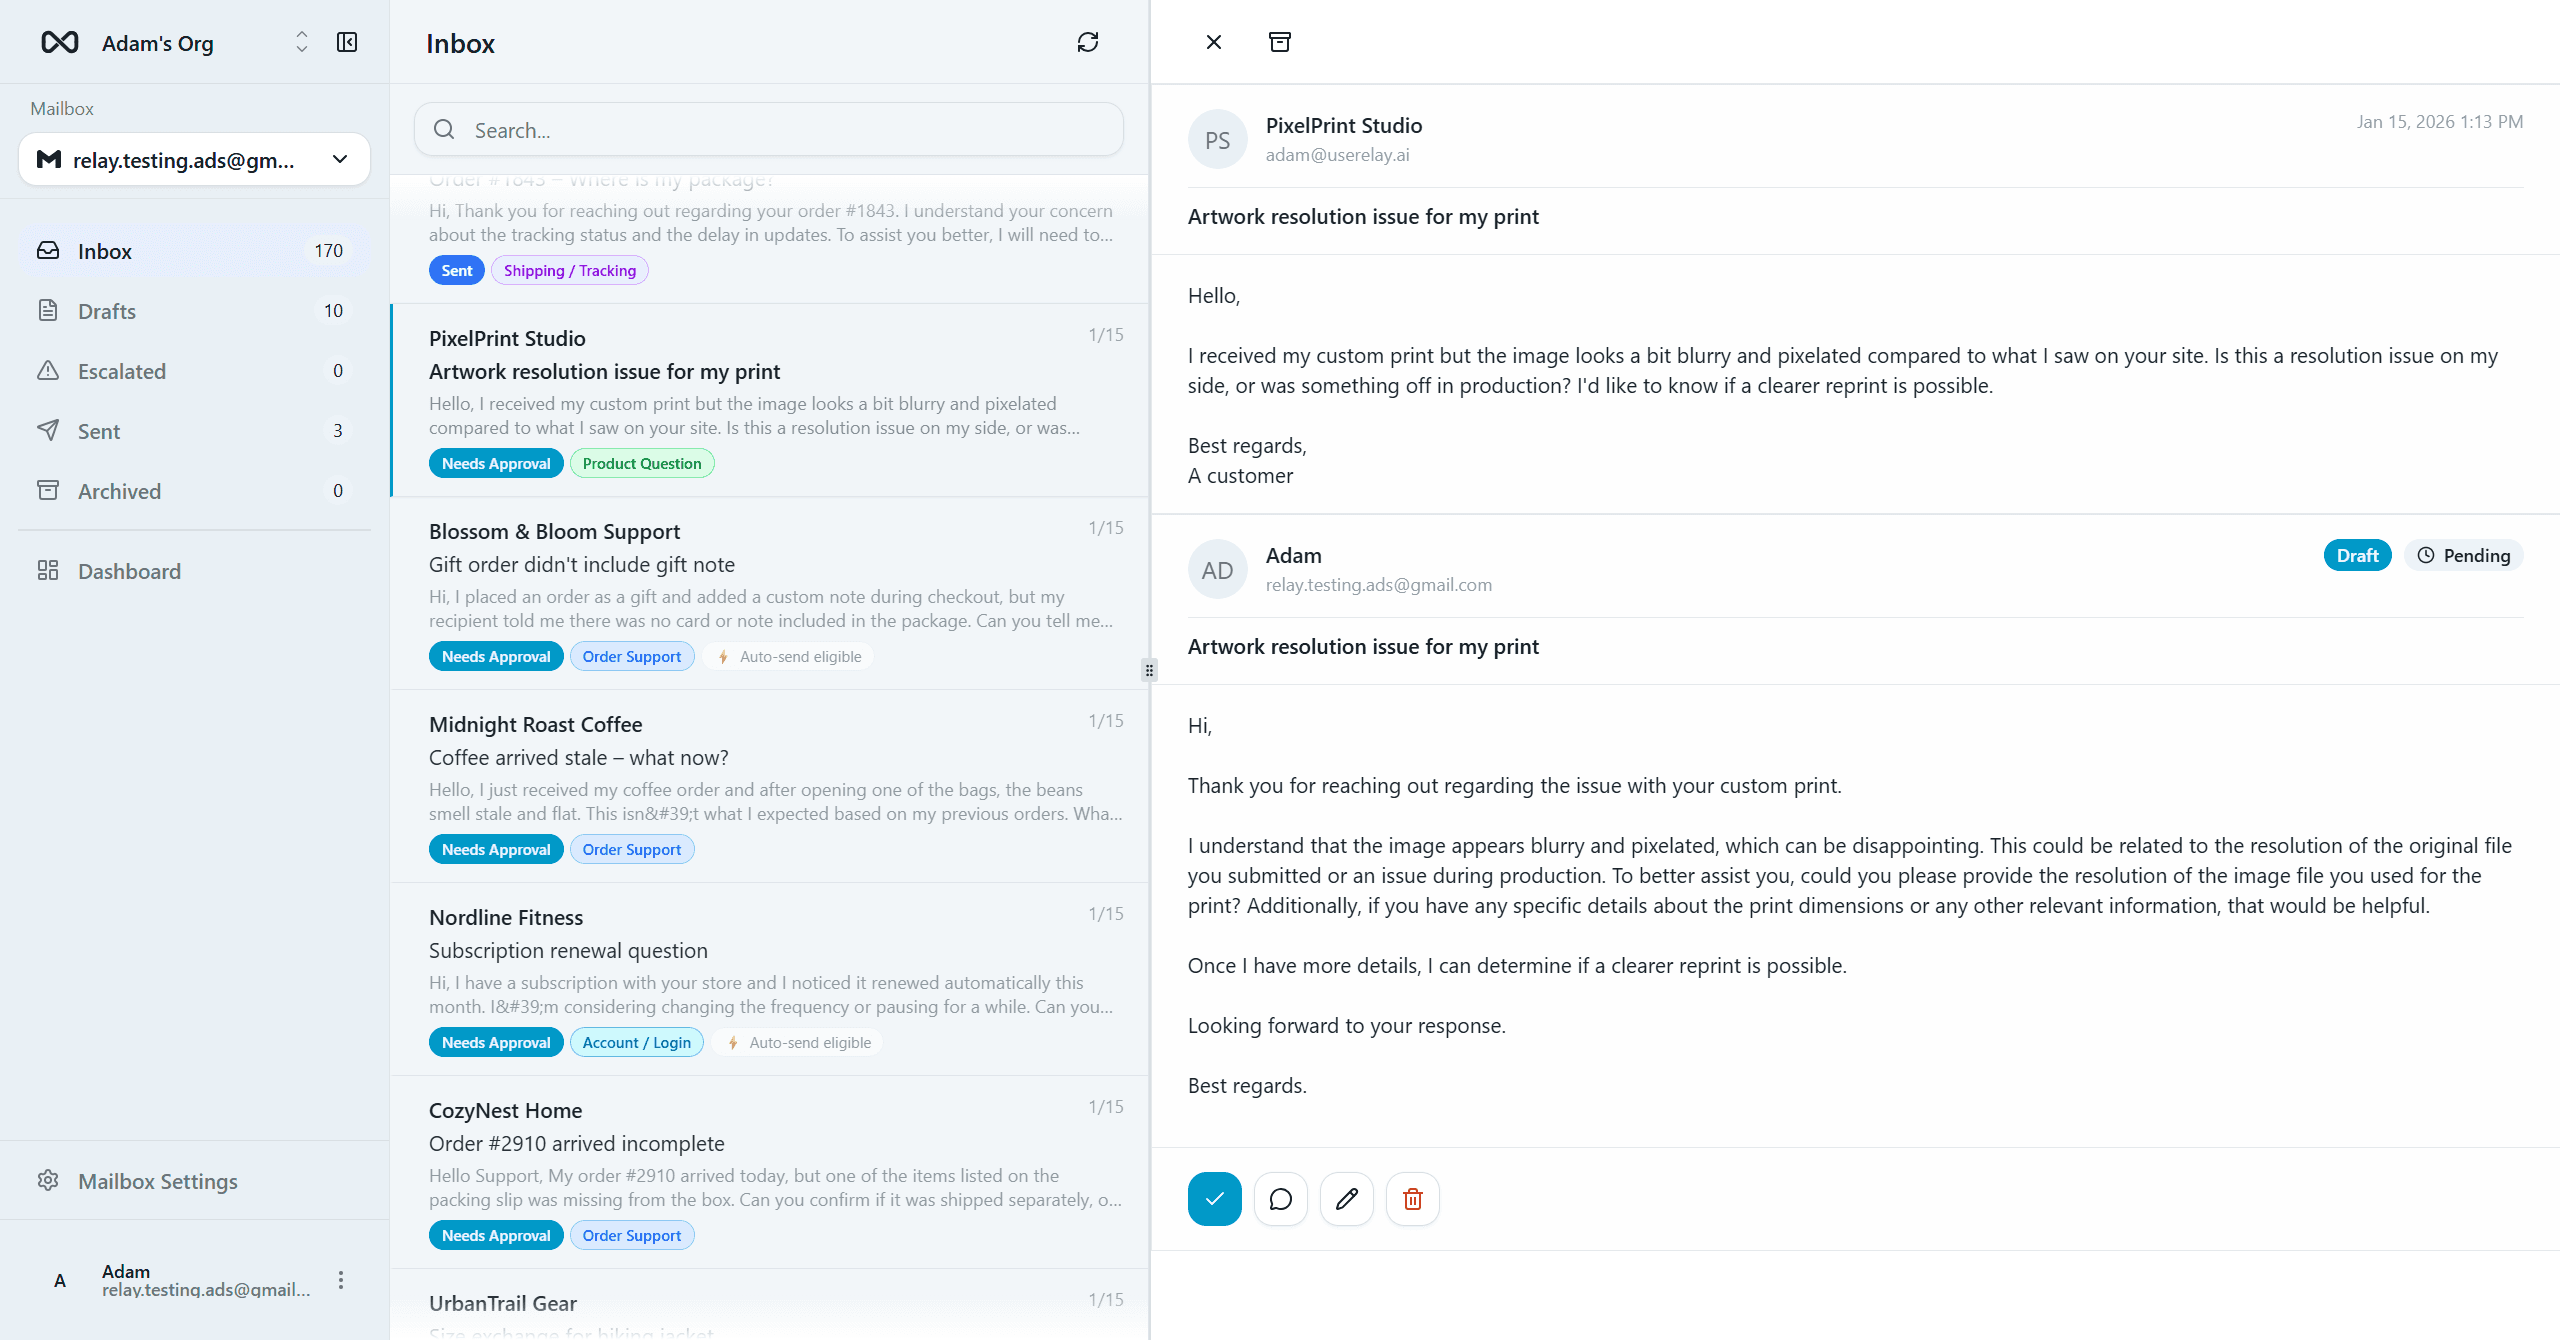Image resolution: width=2560 pixels, height=1340 pixels.
Task: Toggle the Auto-send eligible tag on Nordline Fitness email
Action: pos(797,1042)
